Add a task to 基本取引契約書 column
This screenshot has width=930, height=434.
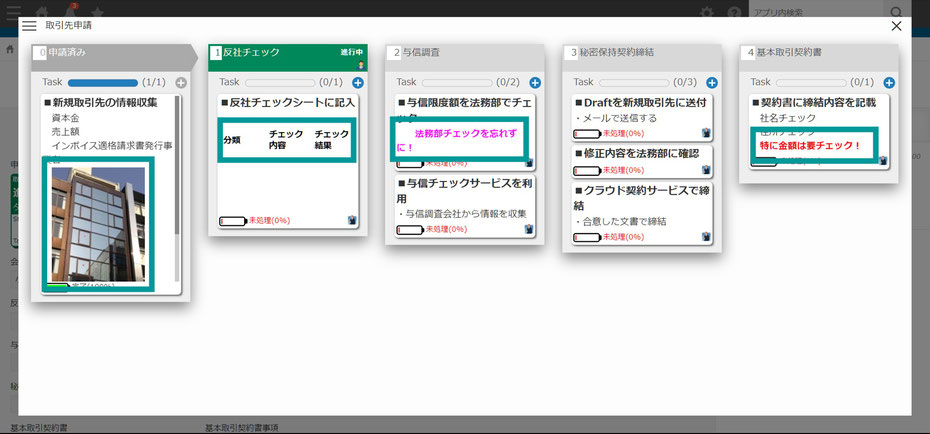point(888,83)
